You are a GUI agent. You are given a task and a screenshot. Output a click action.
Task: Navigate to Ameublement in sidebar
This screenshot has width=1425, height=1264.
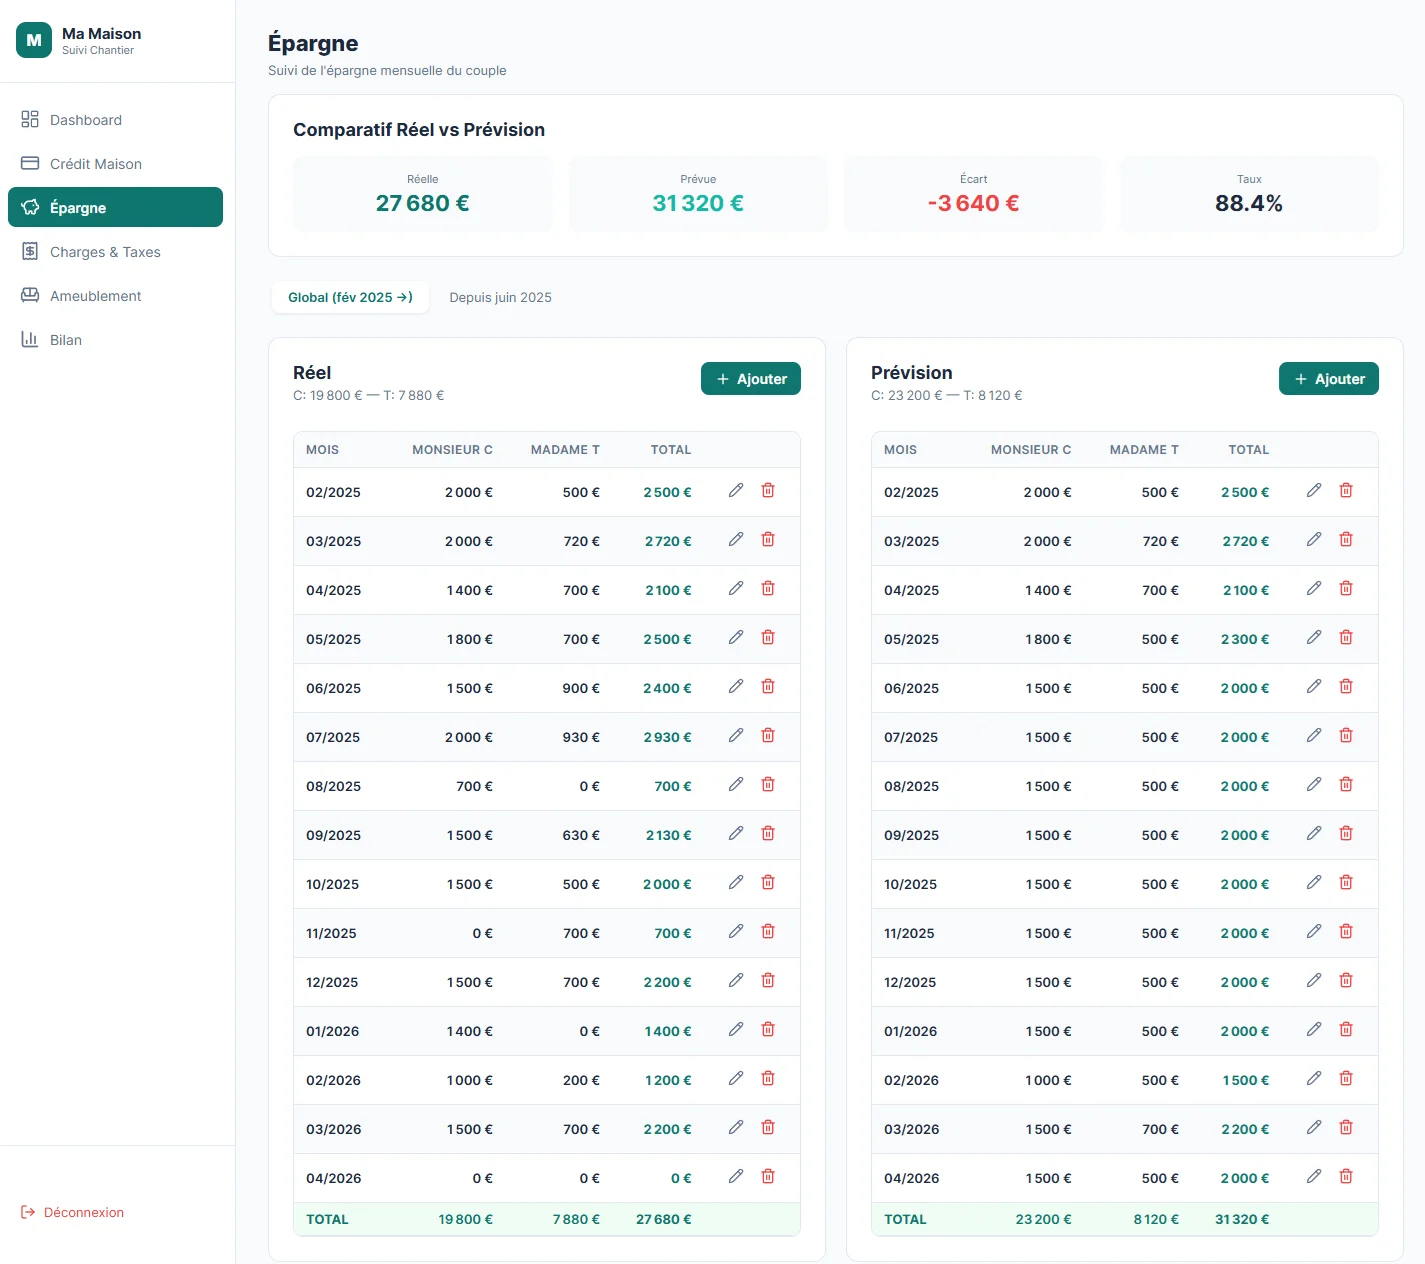coord(96,296)
